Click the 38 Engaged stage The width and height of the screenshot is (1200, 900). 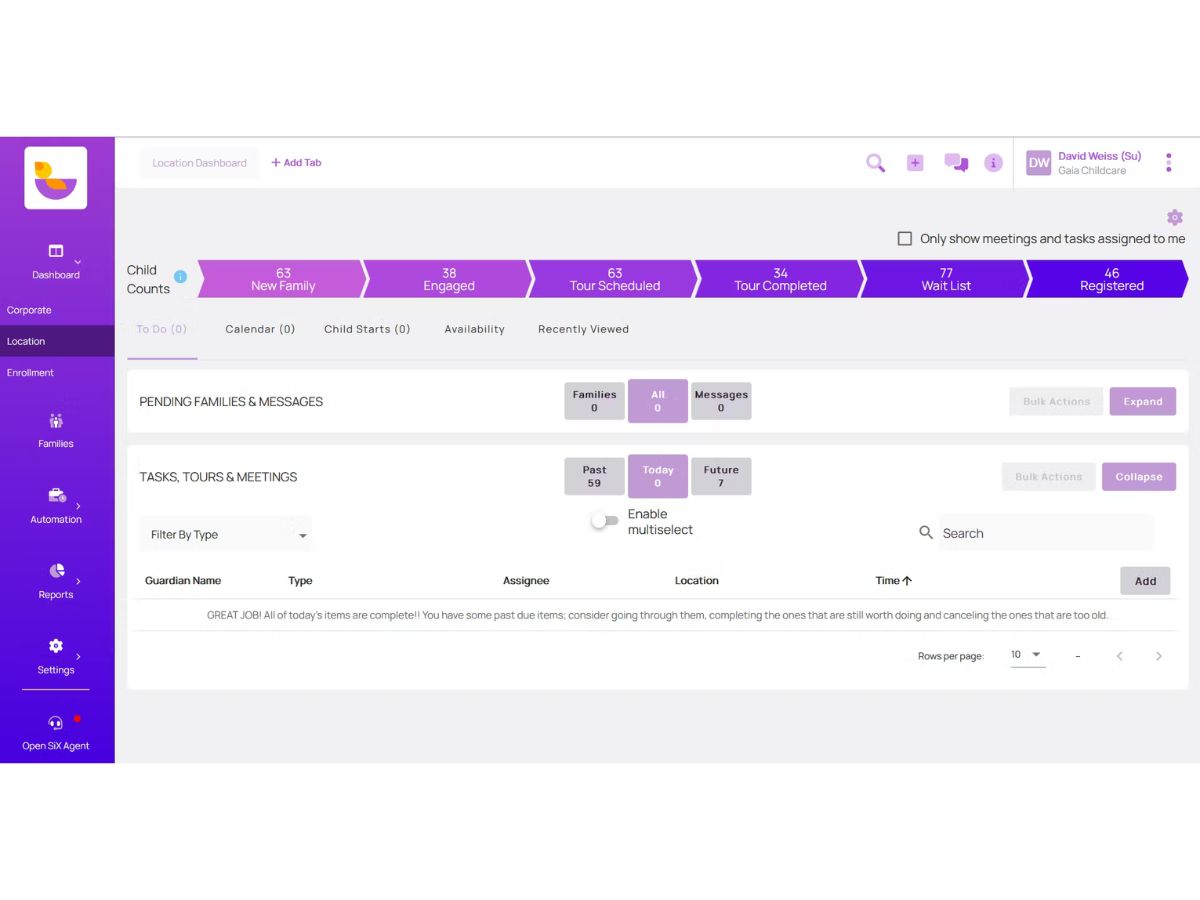[449, 279]
